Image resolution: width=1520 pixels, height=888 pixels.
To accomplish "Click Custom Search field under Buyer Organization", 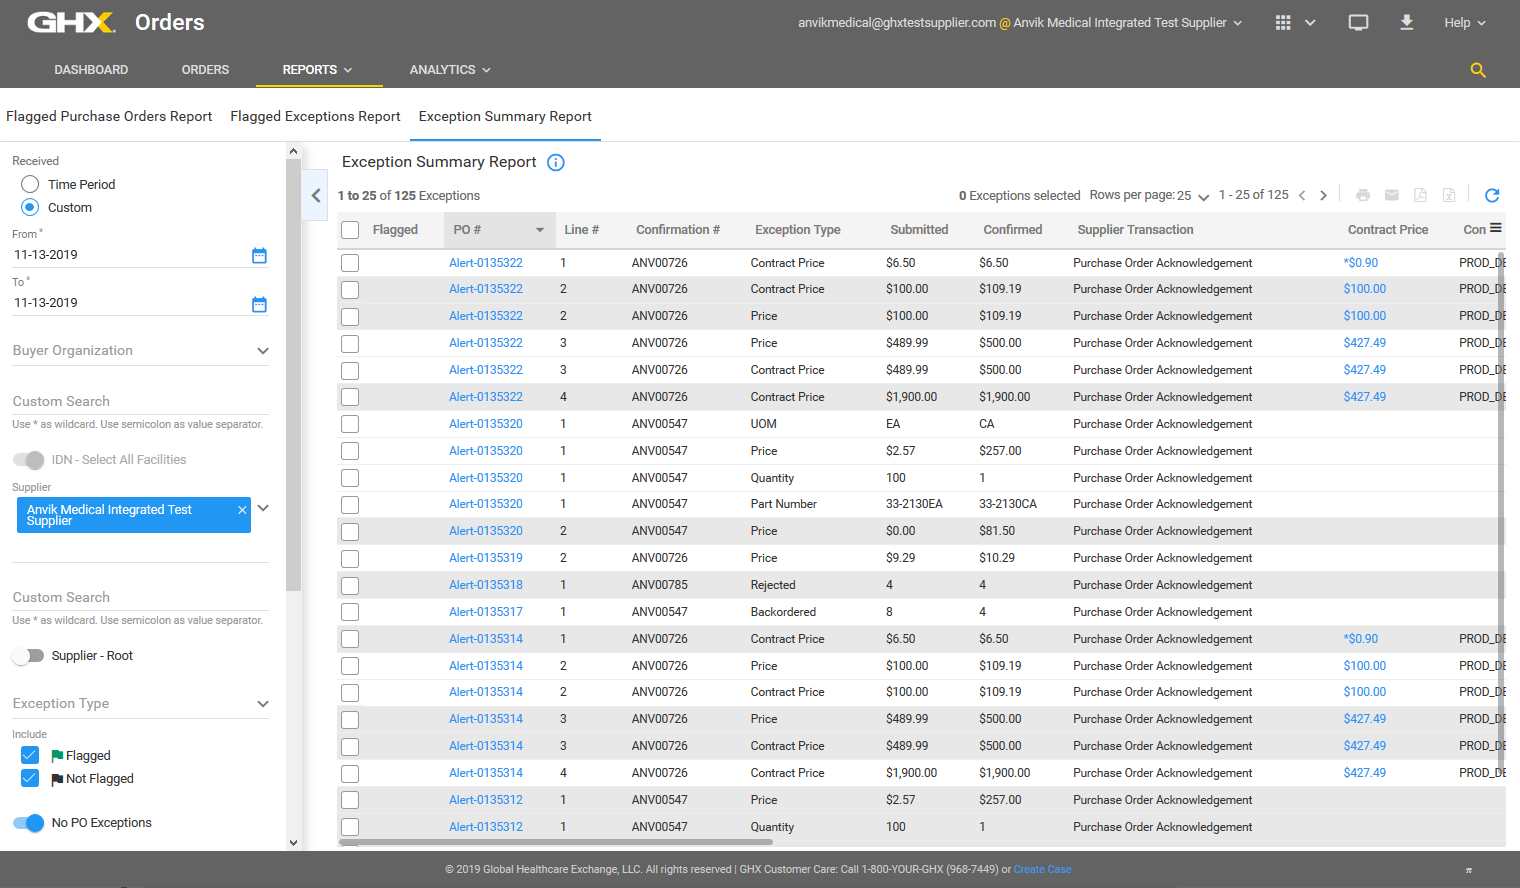I will coord(141,402).
